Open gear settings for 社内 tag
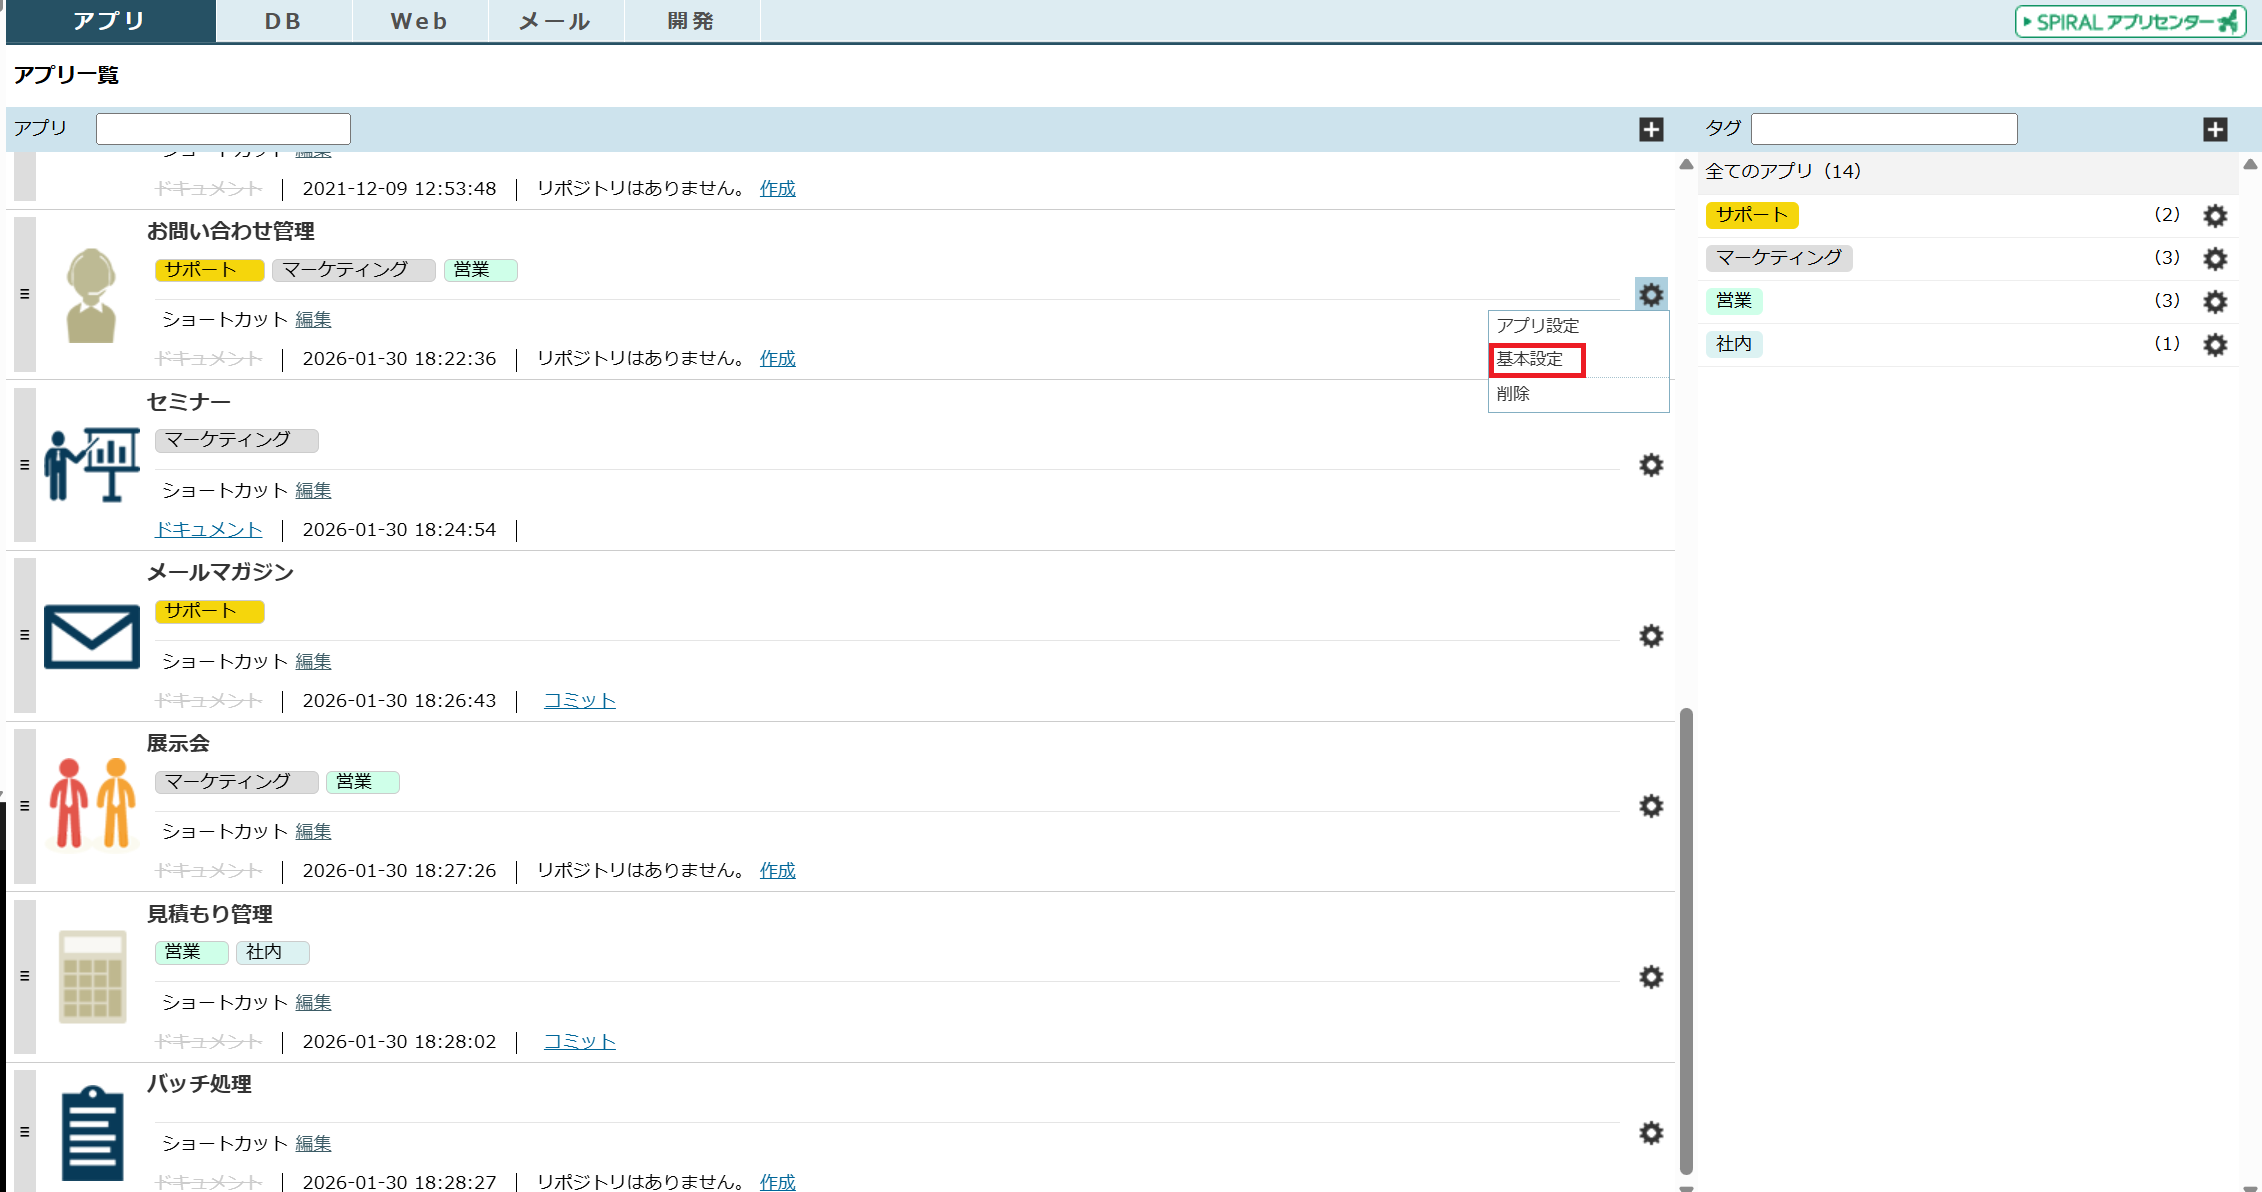 click(2215, 344)
